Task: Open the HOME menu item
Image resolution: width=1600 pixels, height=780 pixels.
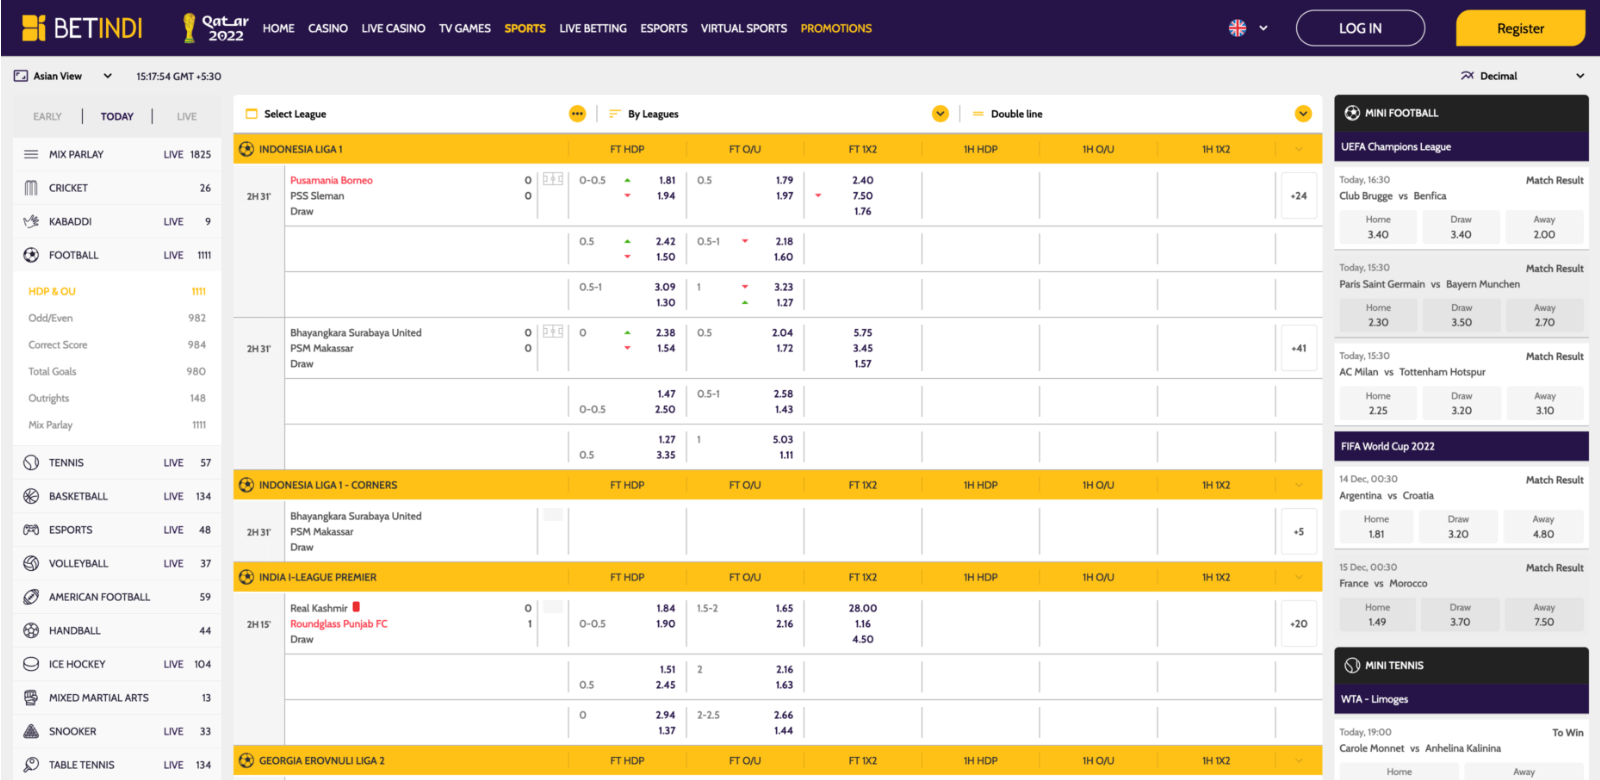Action: click(278, 28)
